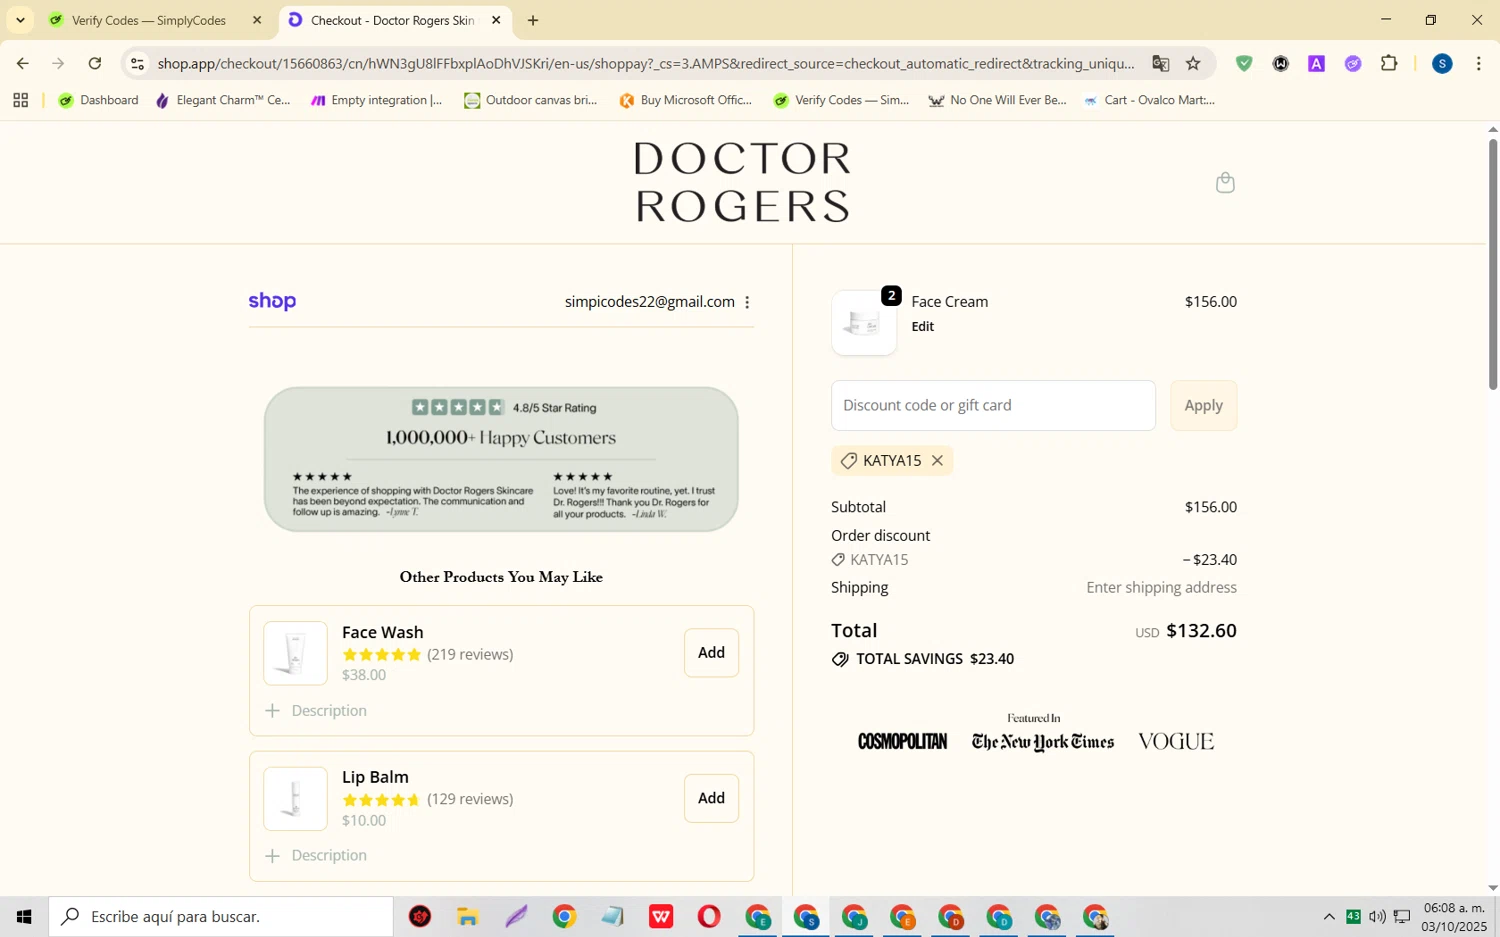This screenshot has height=937, width=1500.
Task: Open the Verify Codes — Sim... bookmark
Action: click(x=841, y=100)
